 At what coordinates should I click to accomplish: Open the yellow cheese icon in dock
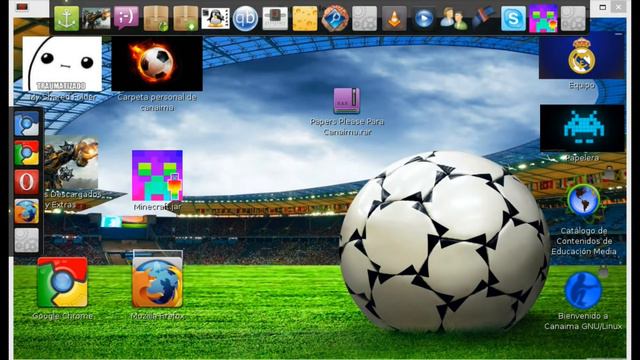click(x=305, y=19)
